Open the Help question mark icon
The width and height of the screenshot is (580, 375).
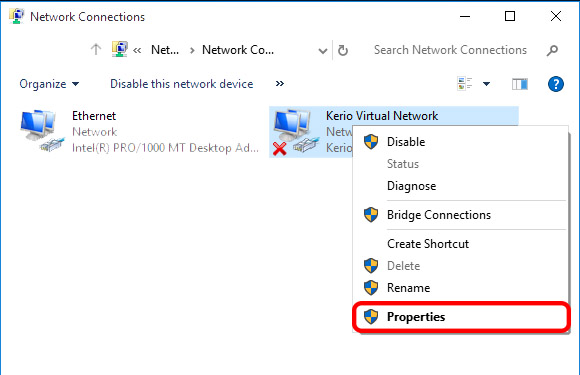click(556, 84)
